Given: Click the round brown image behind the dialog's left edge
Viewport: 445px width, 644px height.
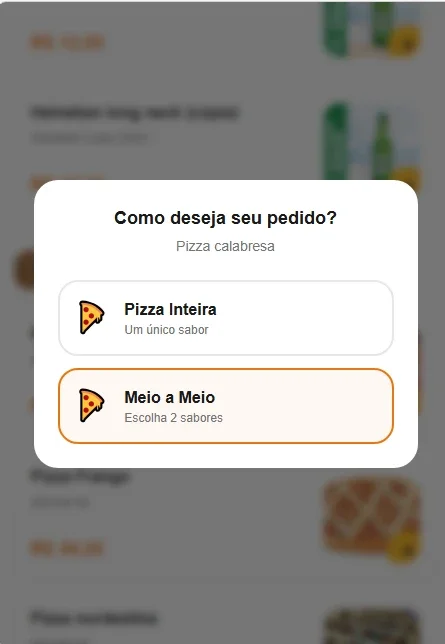Looking at the screenshot, I should point(24,269).
